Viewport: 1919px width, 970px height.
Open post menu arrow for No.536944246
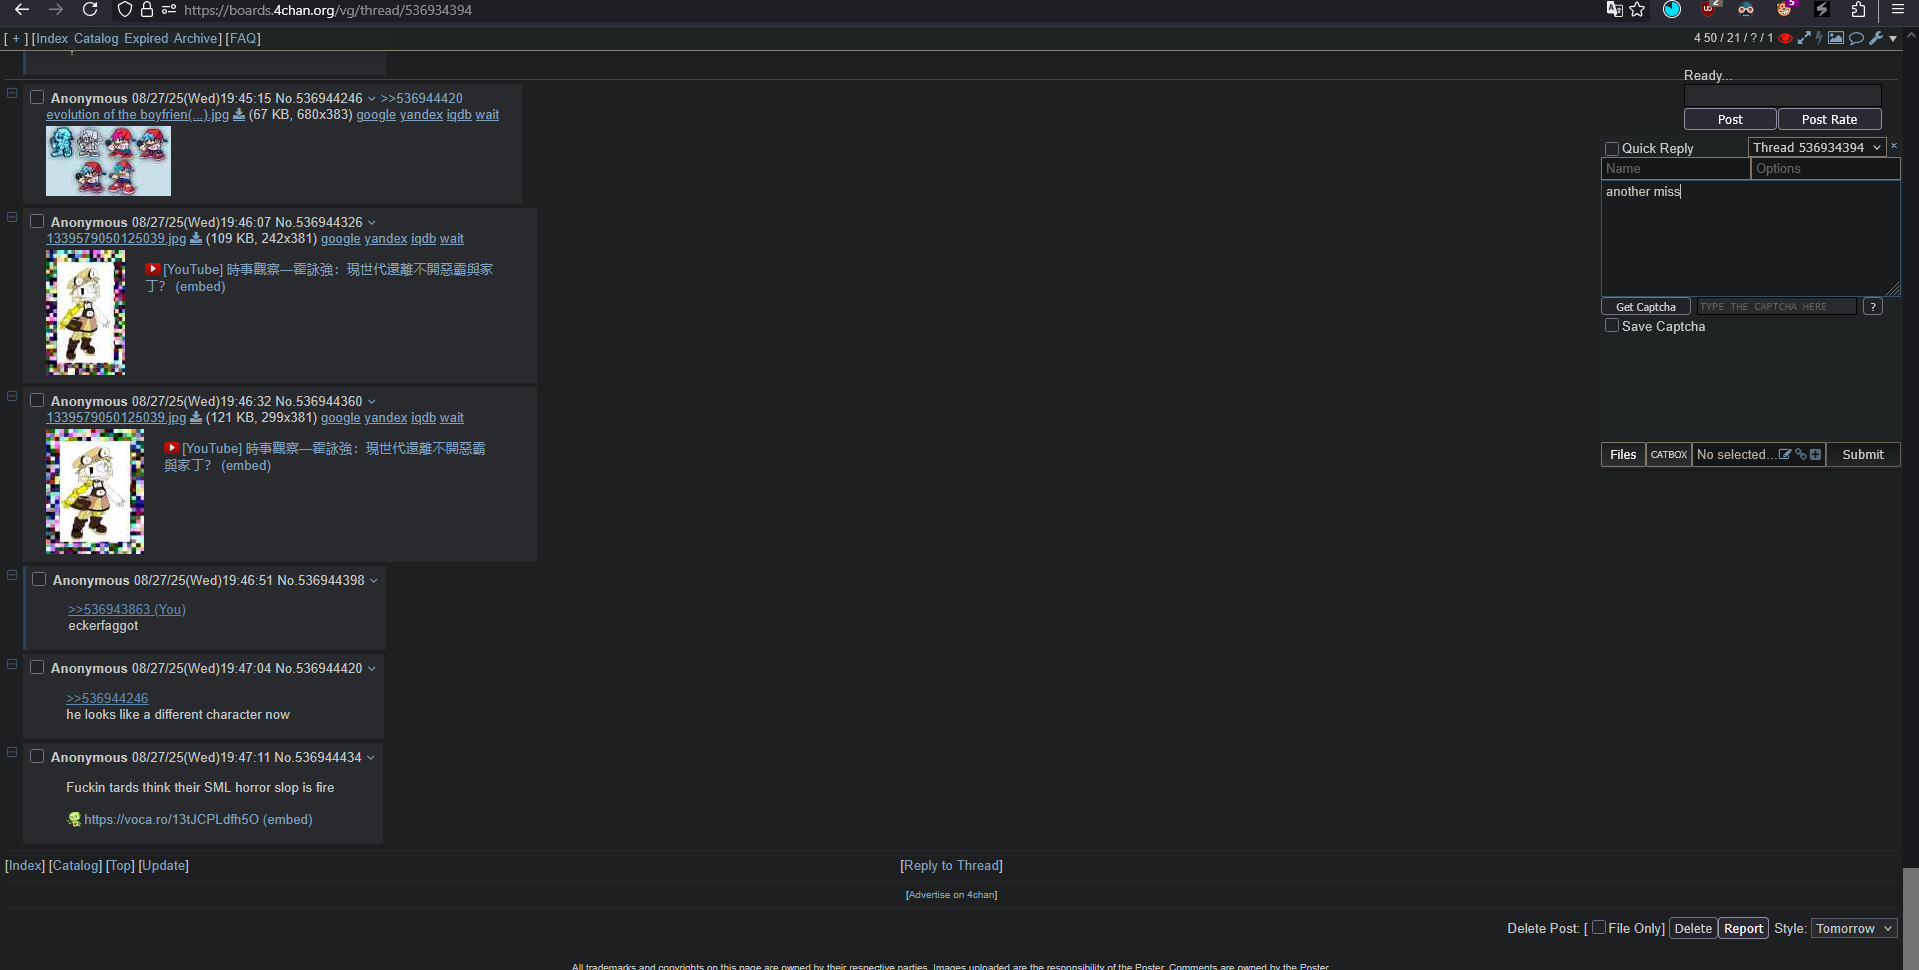(372, 99)
